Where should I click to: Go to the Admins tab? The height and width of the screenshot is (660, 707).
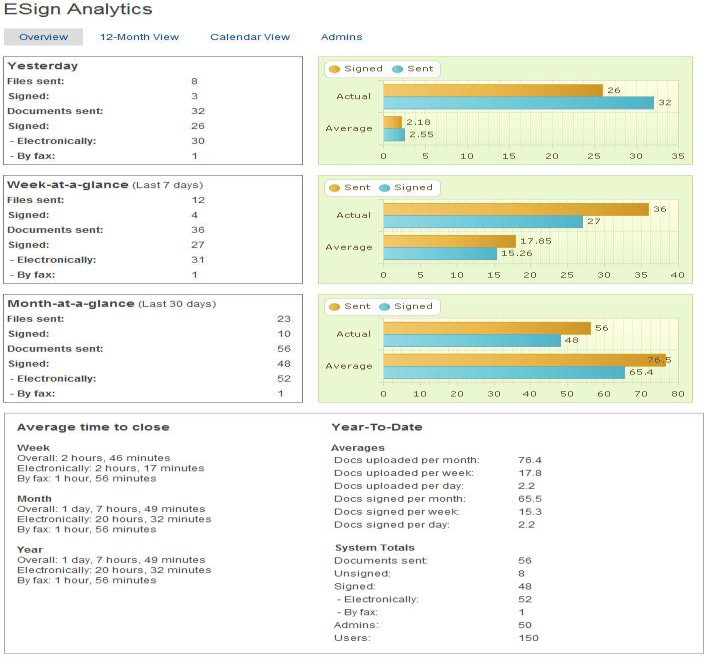(x=341, y=37)
